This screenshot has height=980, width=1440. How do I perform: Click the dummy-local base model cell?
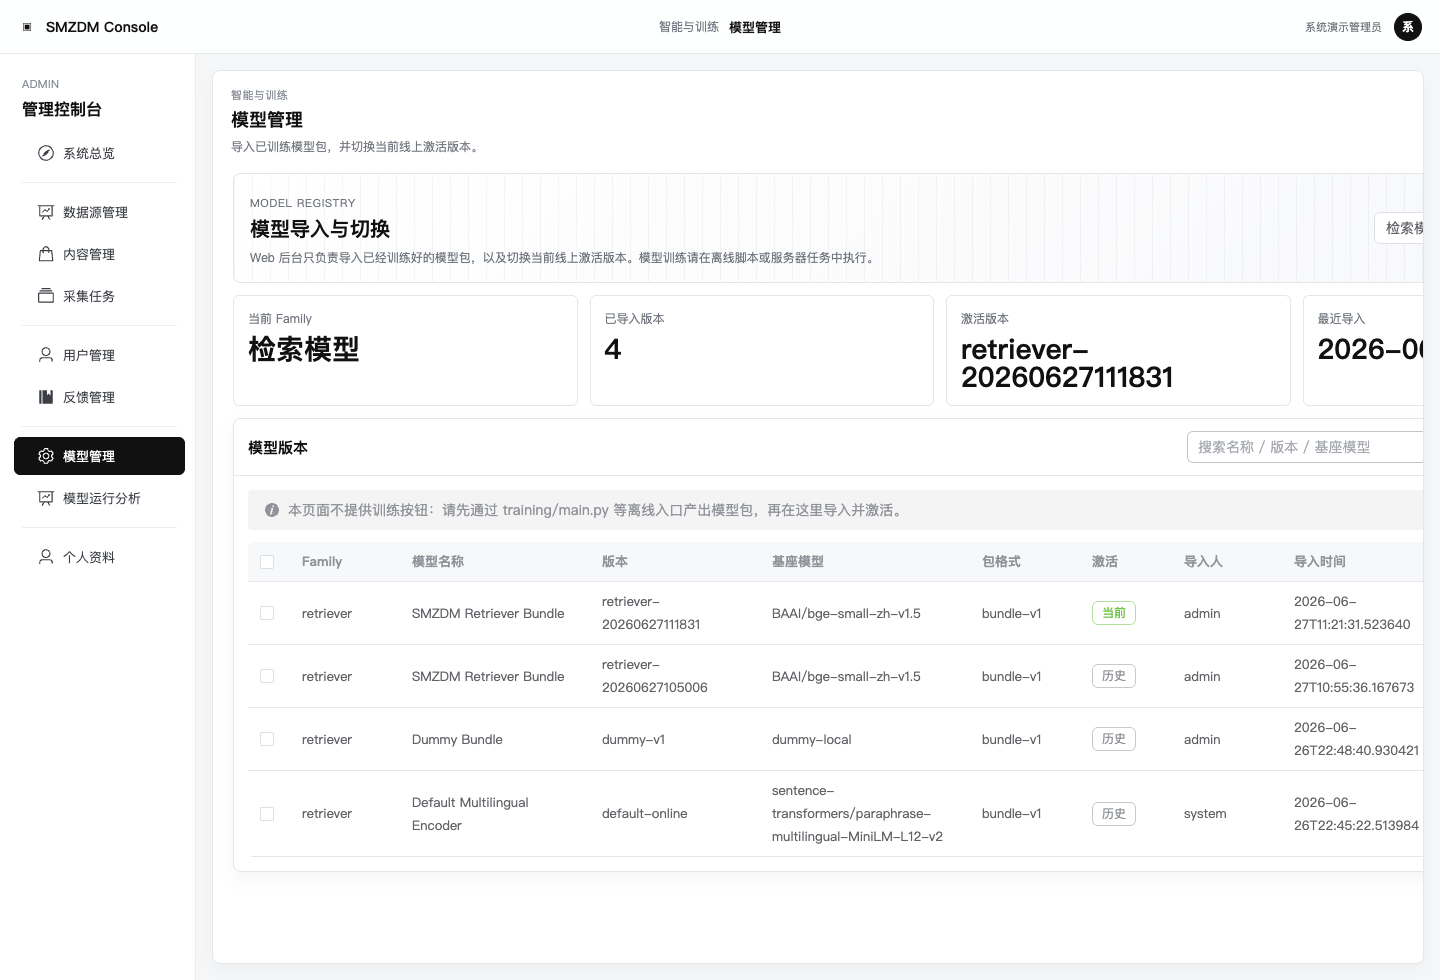812,739
